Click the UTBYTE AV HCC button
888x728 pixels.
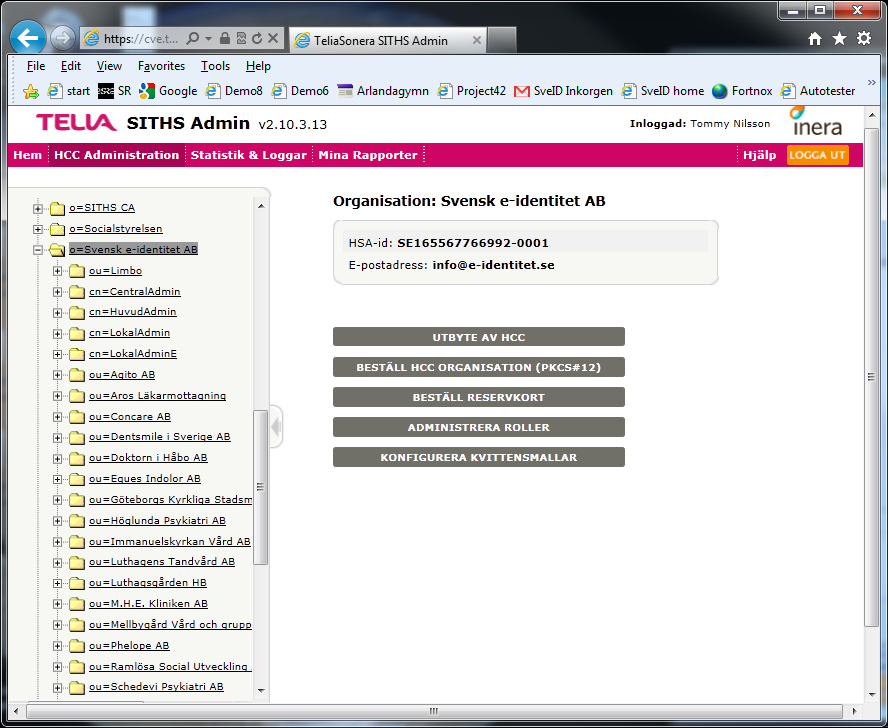(479, 337)
